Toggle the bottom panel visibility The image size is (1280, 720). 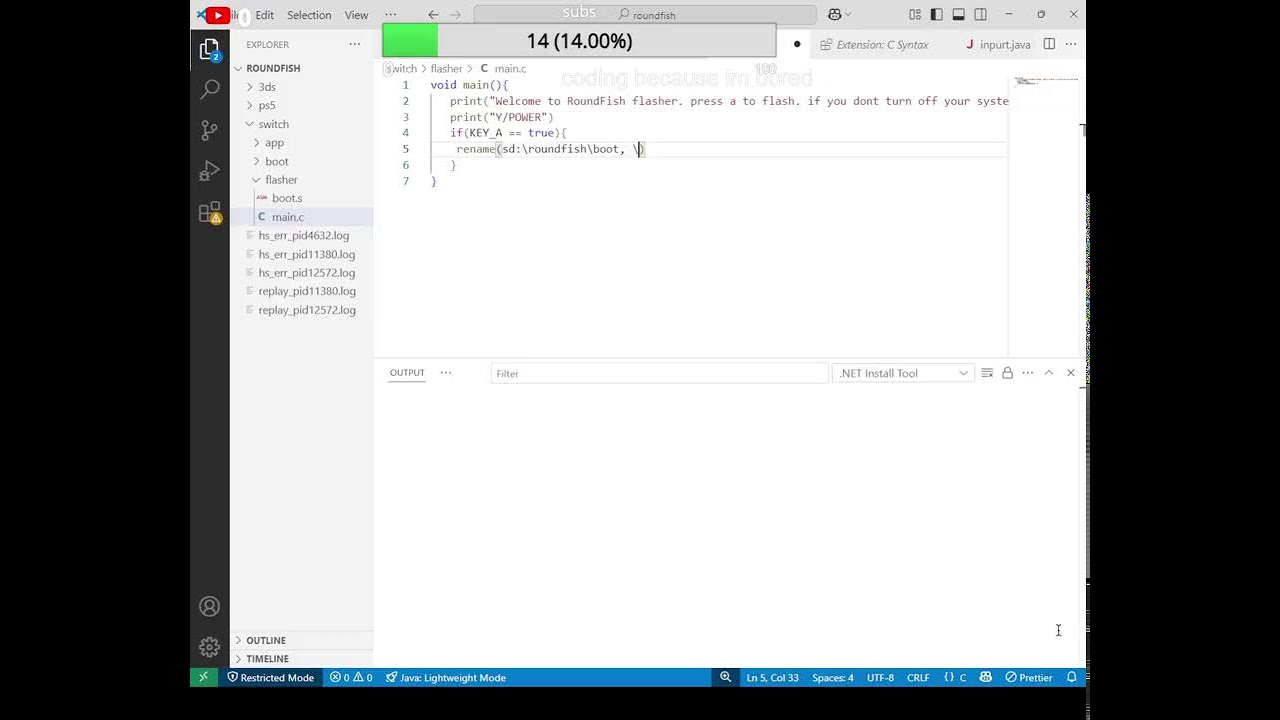pos(958,15)
